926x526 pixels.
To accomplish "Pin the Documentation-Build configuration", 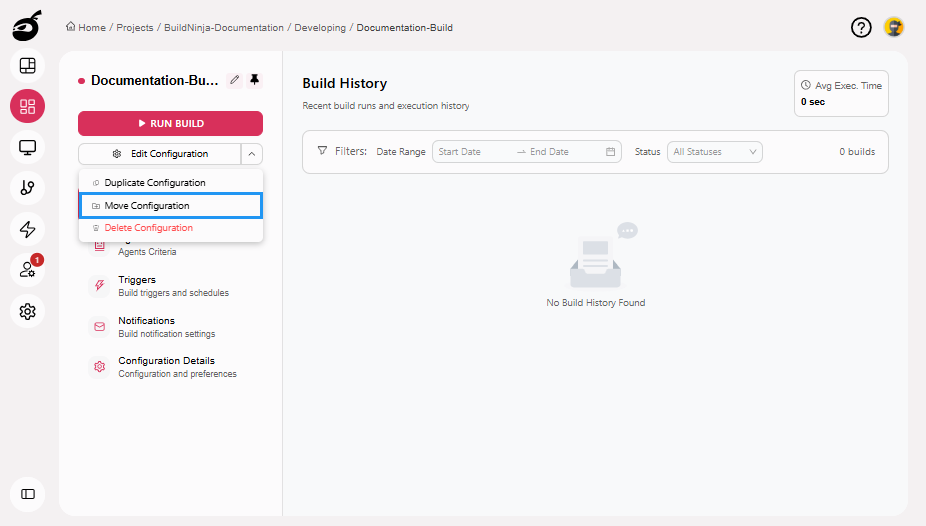I will 255,80.
